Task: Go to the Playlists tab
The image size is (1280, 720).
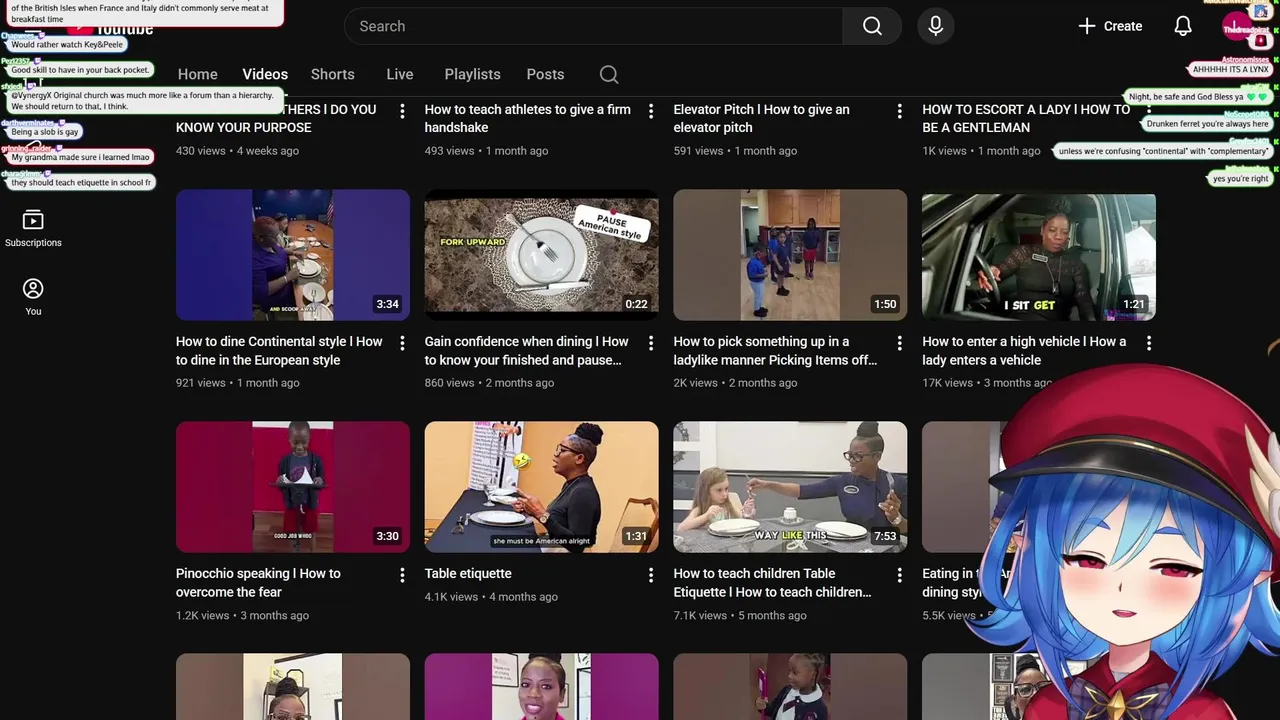Action: coord(473,74)
